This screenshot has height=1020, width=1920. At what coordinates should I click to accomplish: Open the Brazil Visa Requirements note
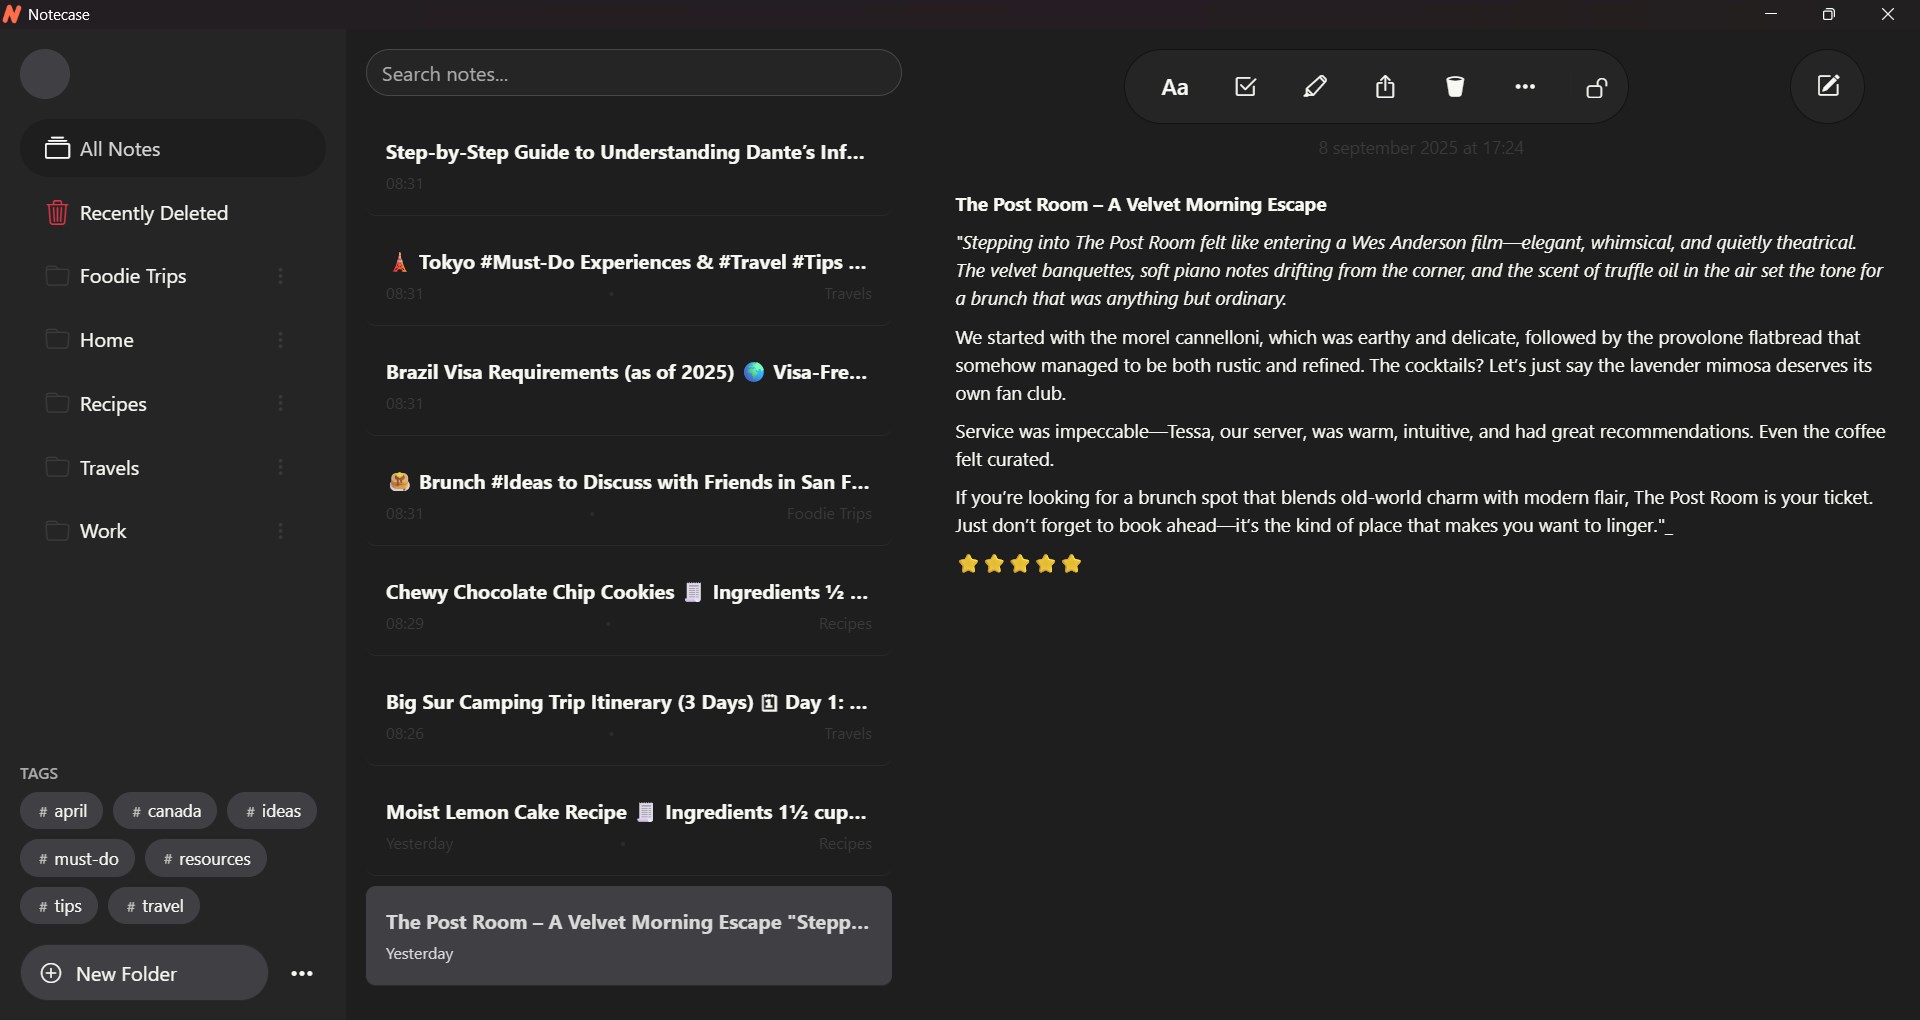[x=629, y=386]
